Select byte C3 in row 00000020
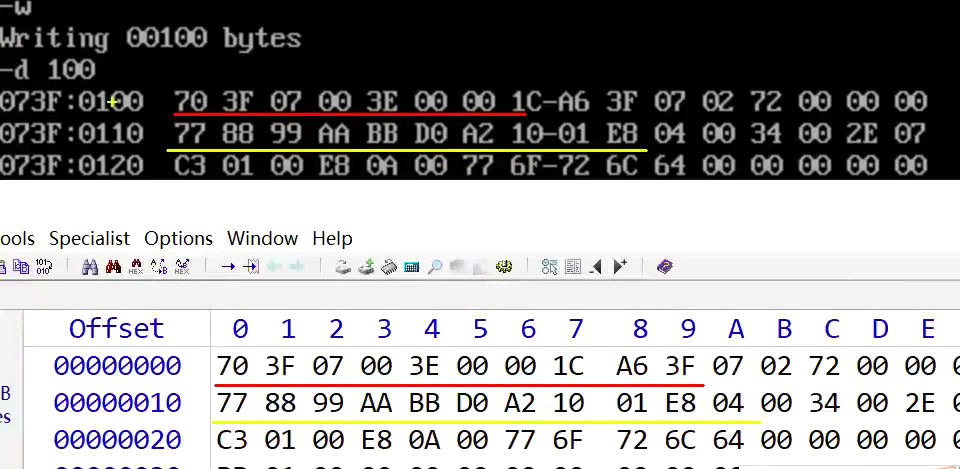This screenshot has height=469, width=960. pos(233,440)
